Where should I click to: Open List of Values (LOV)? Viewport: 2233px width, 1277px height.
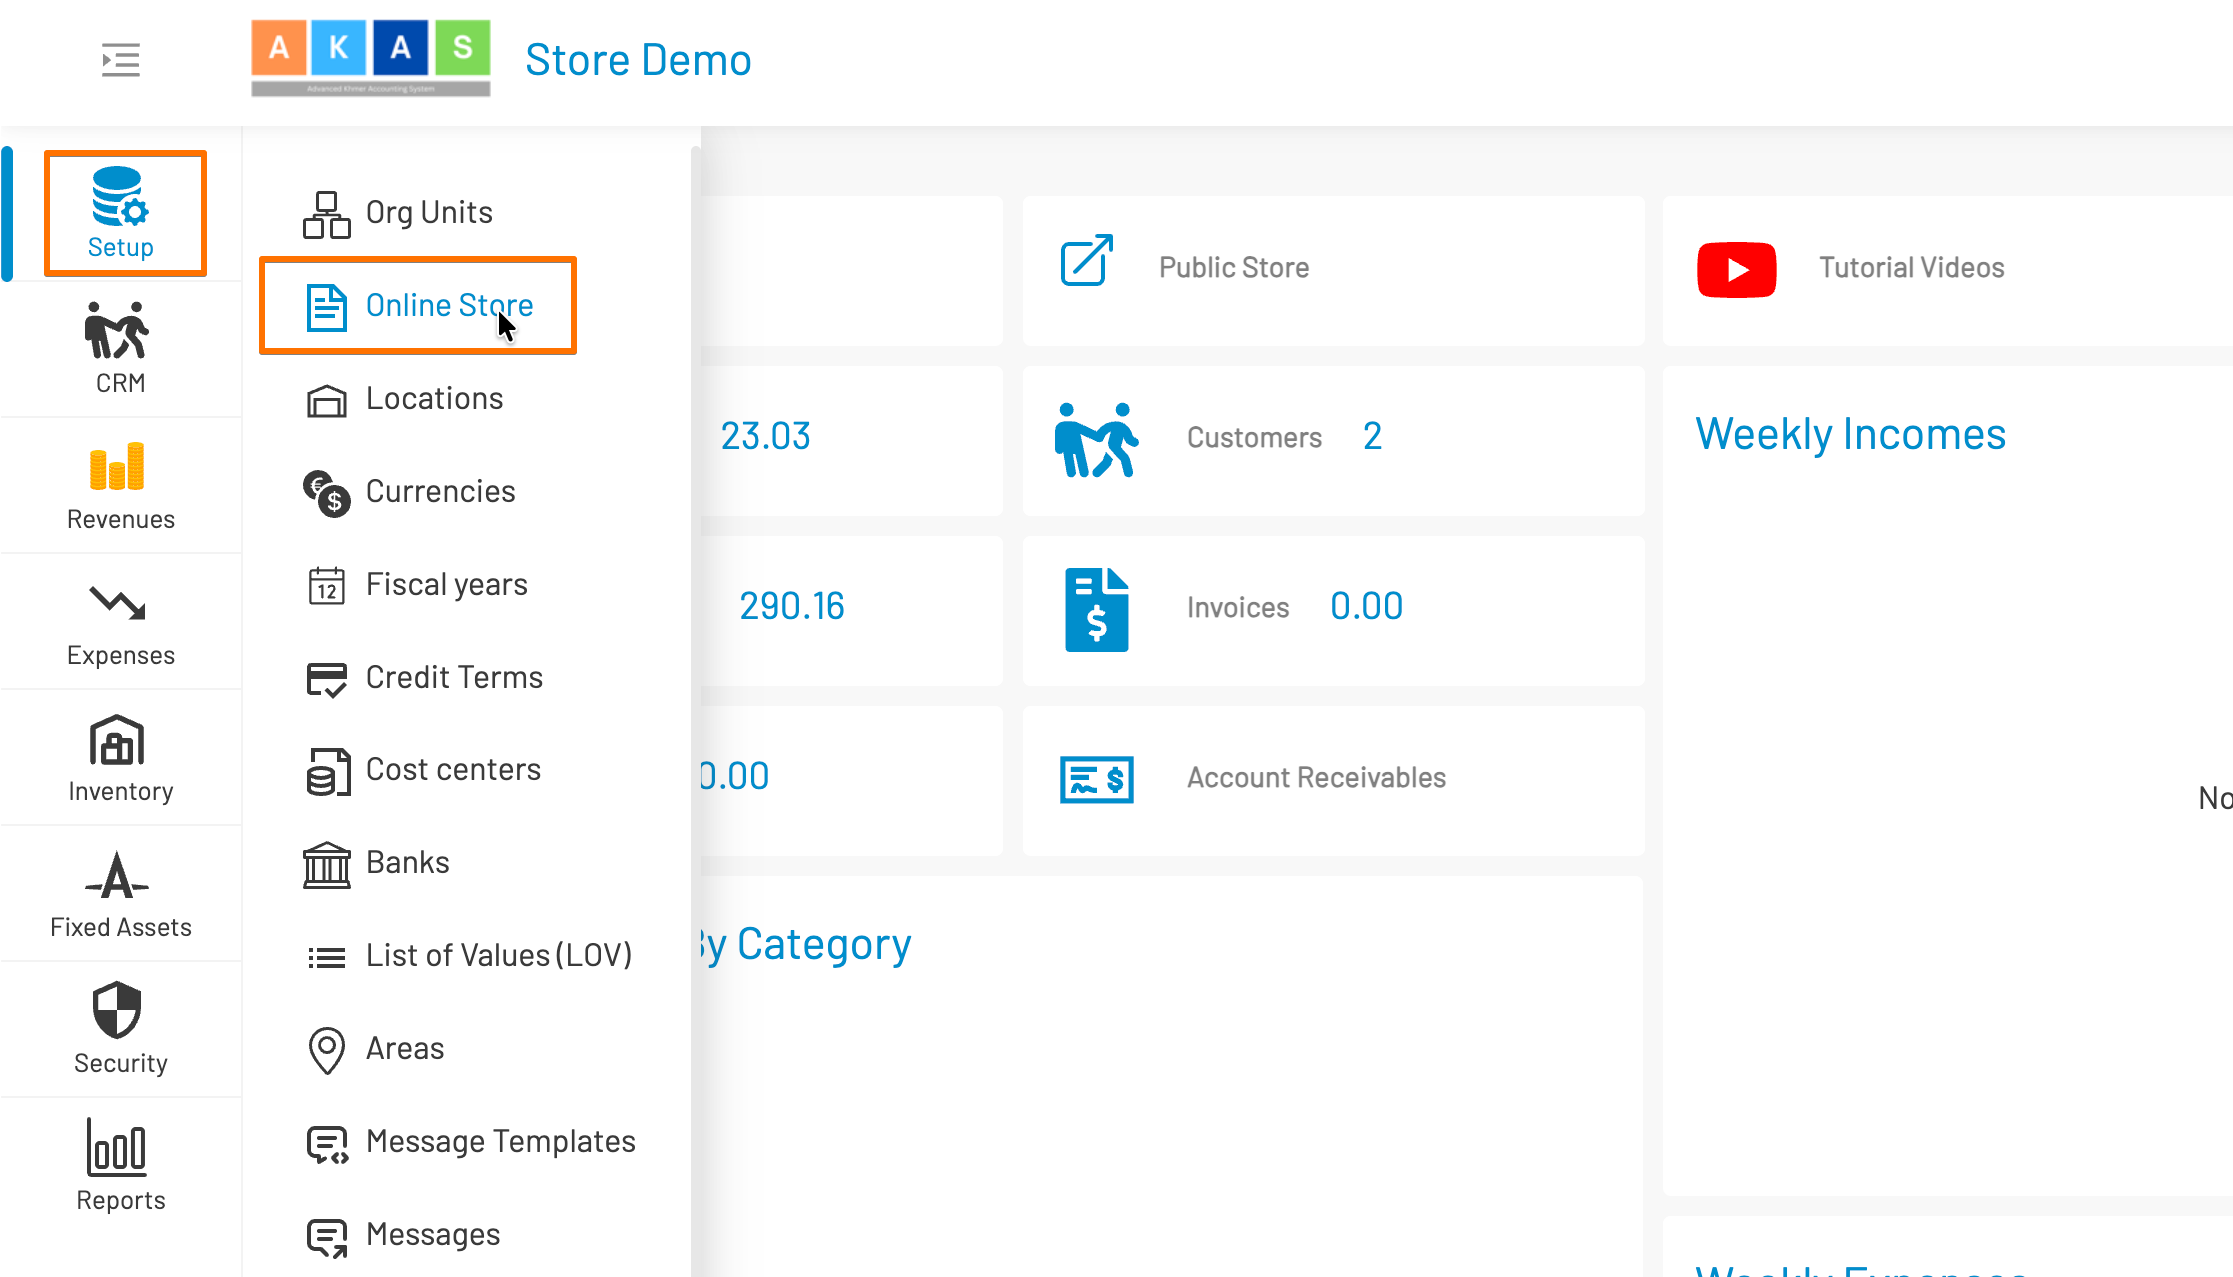(497, 956)
